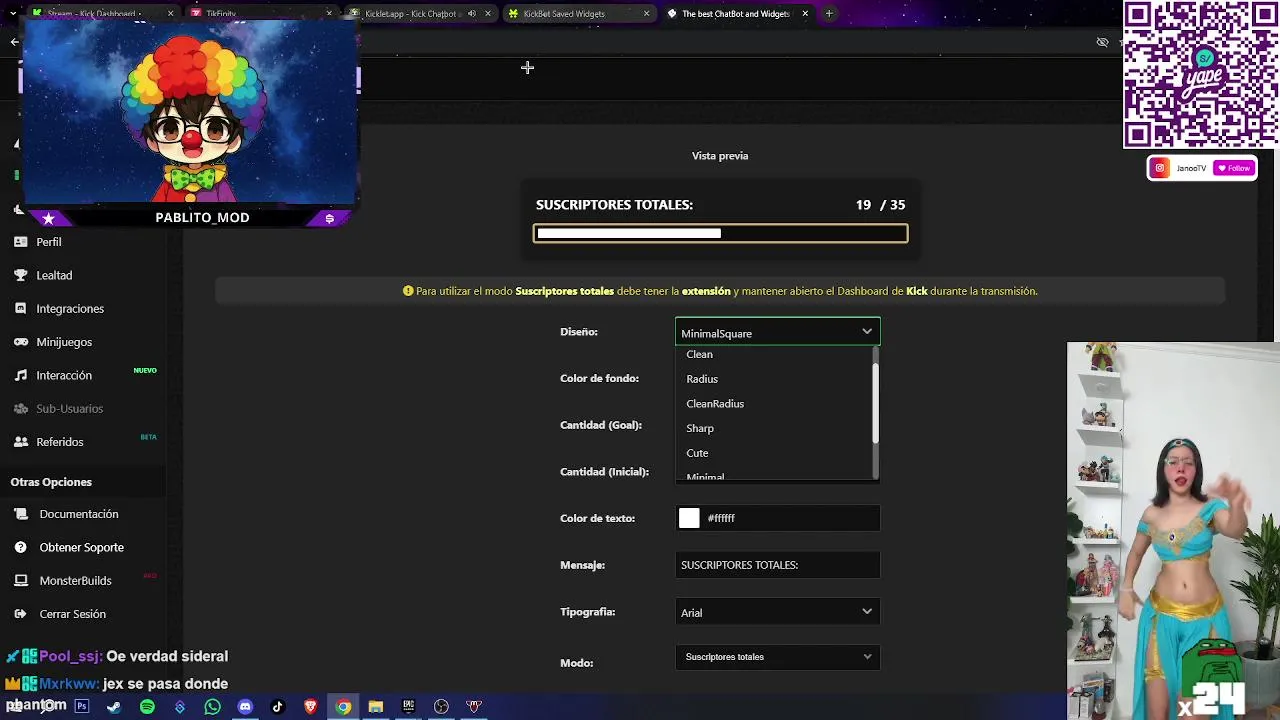The width and height of the screenshot is (1280, 720).
Task: Select Radius design option
Action: pyautogui.click(x=702, y=379)
